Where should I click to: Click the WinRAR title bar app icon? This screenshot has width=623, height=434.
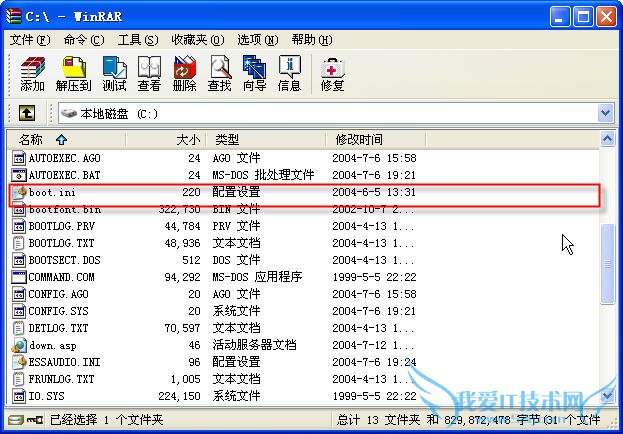14,16
